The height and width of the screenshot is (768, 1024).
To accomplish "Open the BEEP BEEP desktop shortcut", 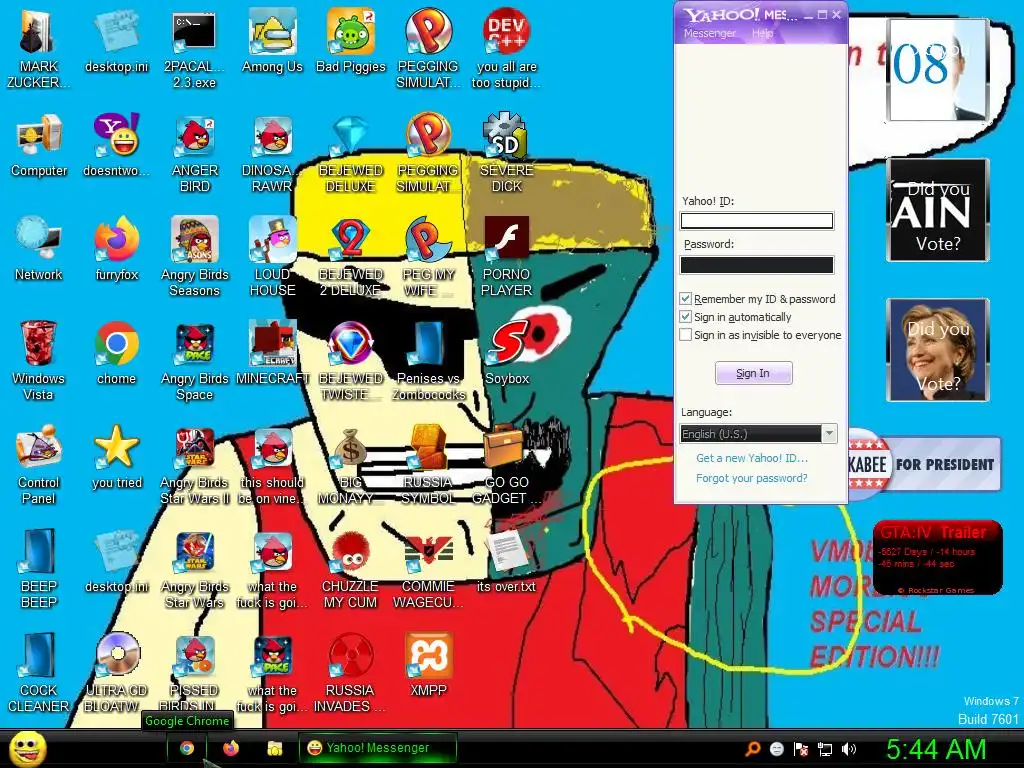I will pyautogui.click(x=39, y=568).
